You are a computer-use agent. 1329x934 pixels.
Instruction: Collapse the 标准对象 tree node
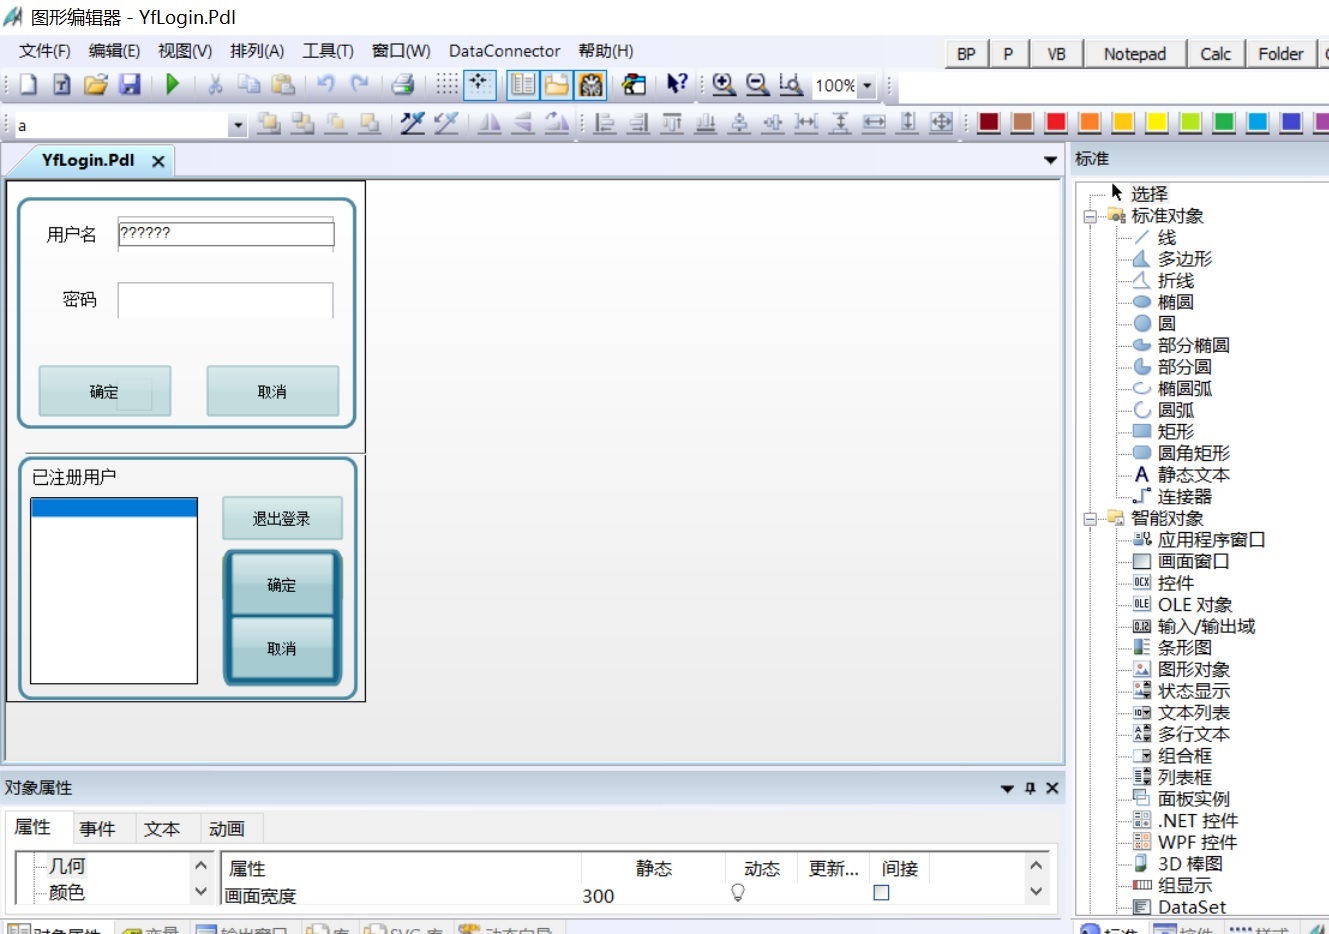pos(1090,216)
